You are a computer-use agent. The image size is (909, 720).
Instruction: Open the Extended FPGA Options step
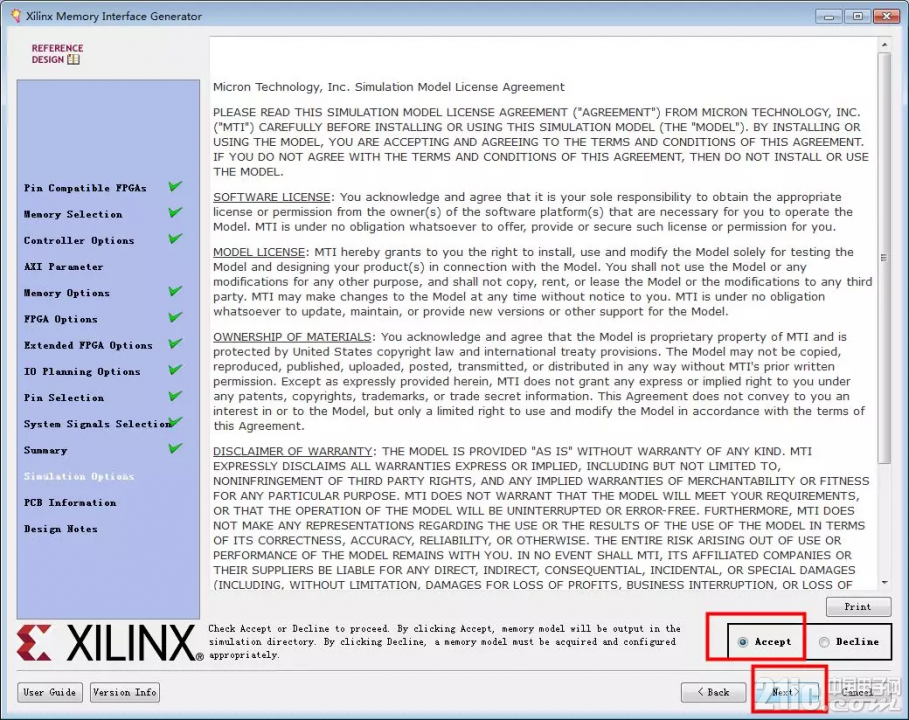[x=88, y=345]
